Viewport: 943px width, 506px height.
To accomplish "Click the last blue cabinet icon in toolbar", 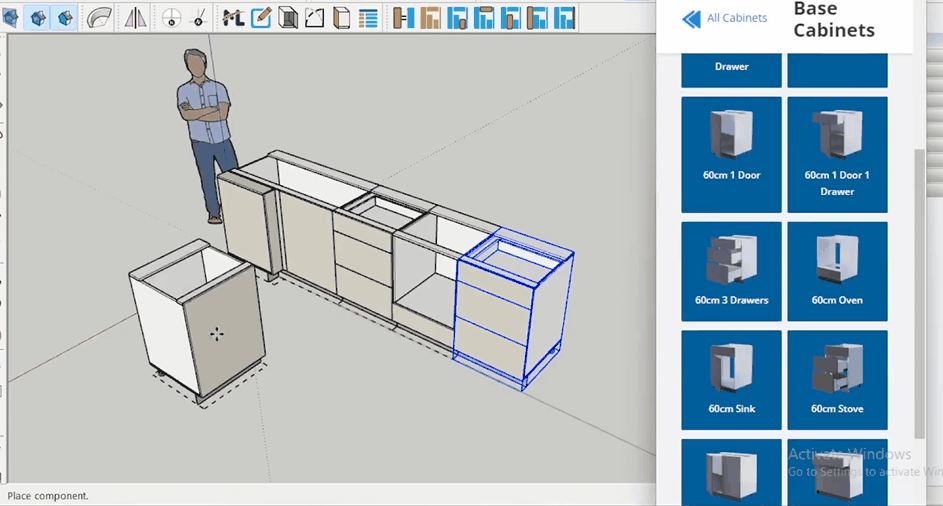I will [x=564, y=17].
